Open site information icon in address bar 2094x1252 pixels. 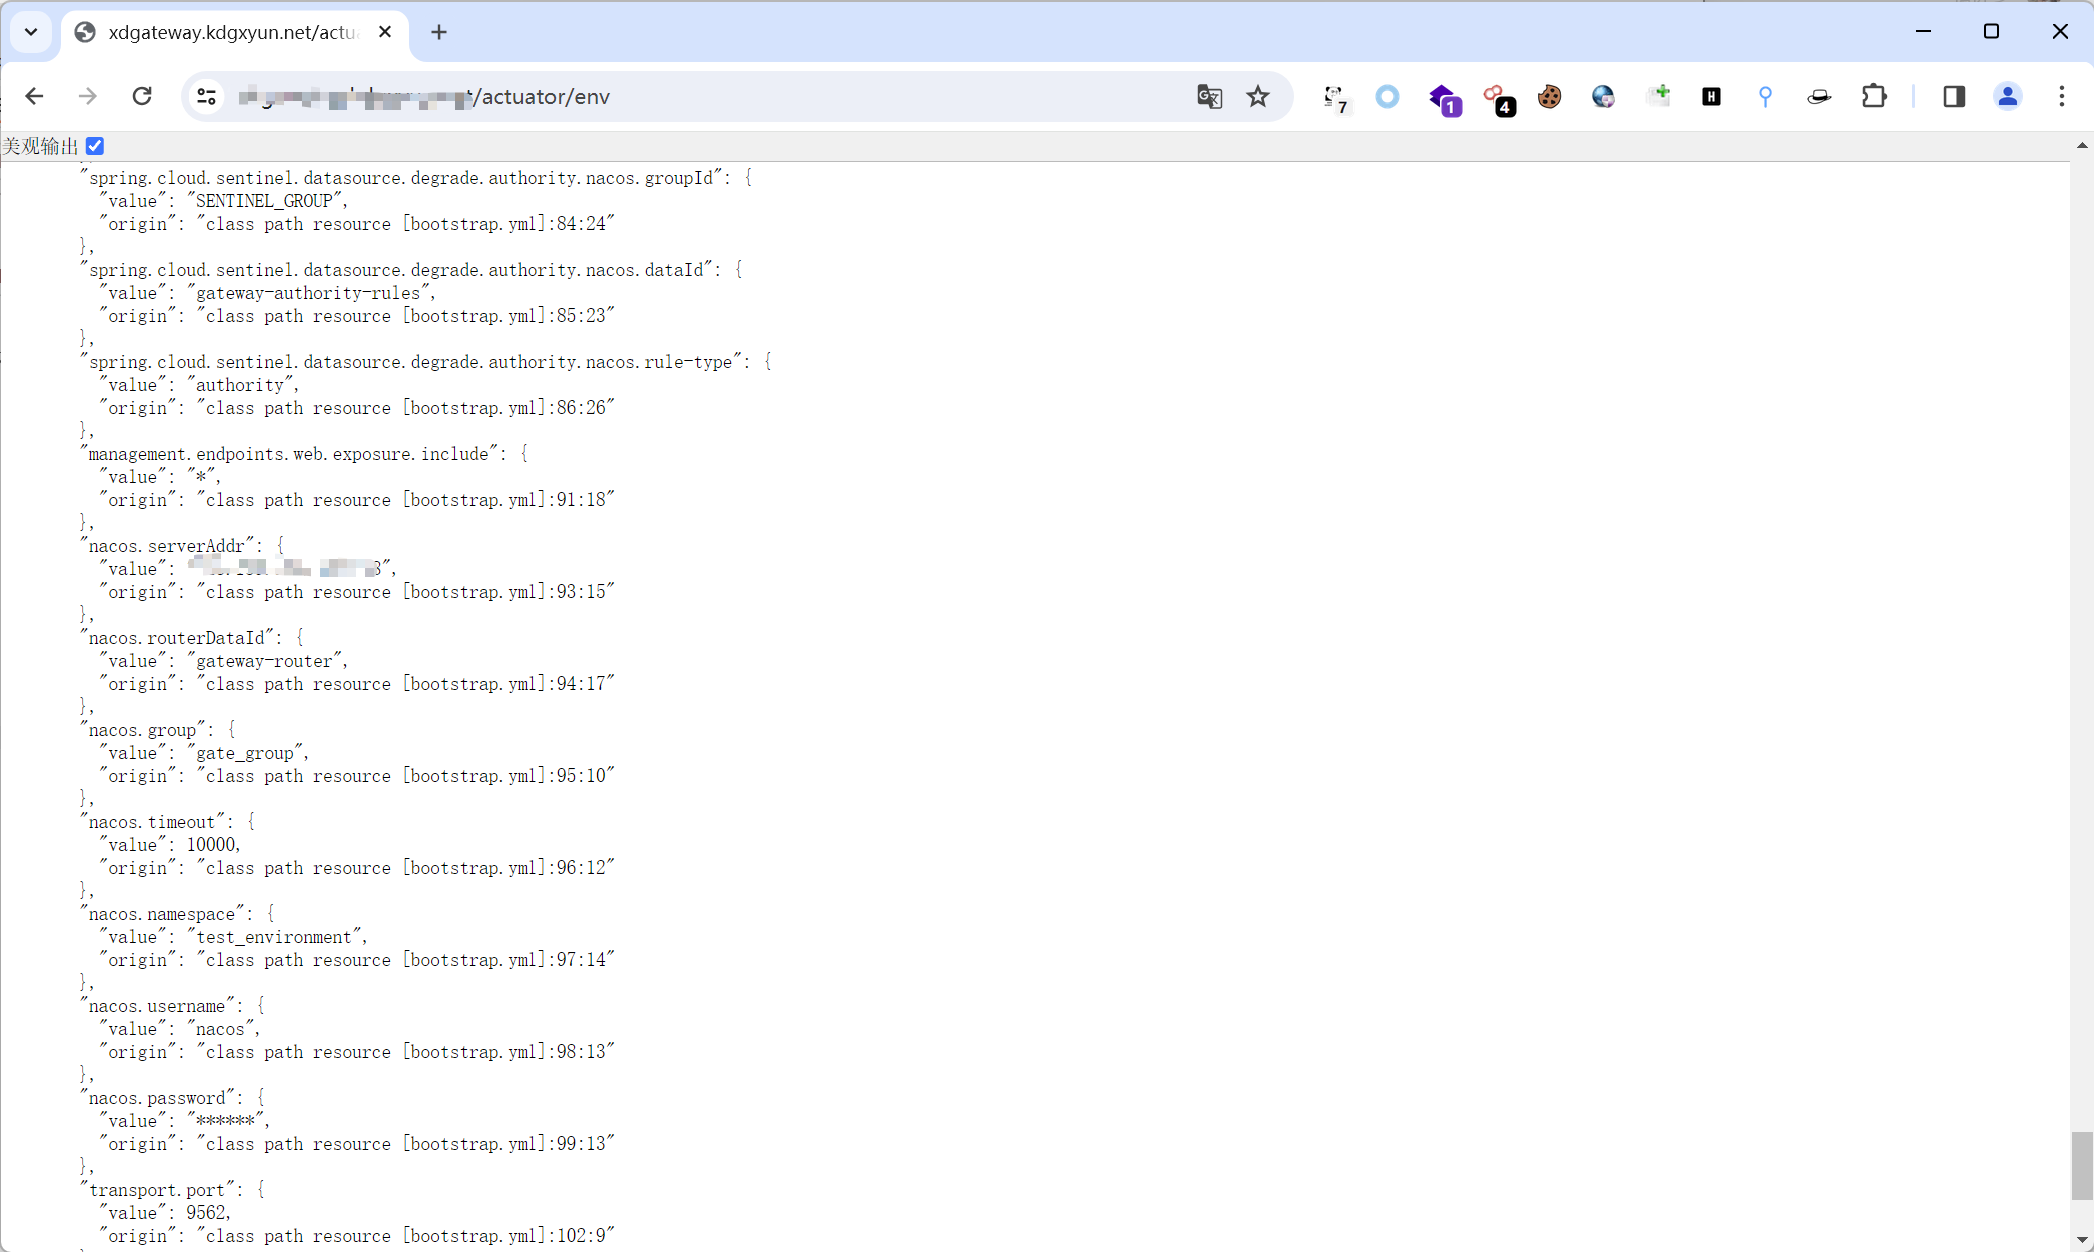(x=207, y=96)
